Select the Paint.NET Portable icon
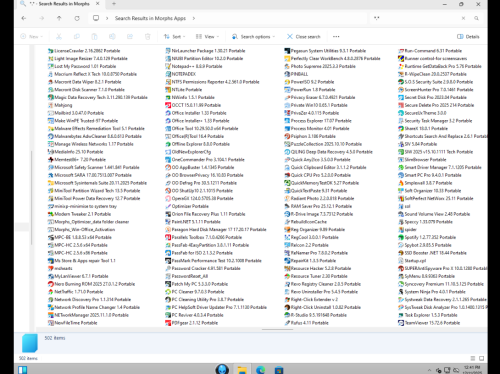The height and width of the screenshot is (374, 500). tap(168, 222)
